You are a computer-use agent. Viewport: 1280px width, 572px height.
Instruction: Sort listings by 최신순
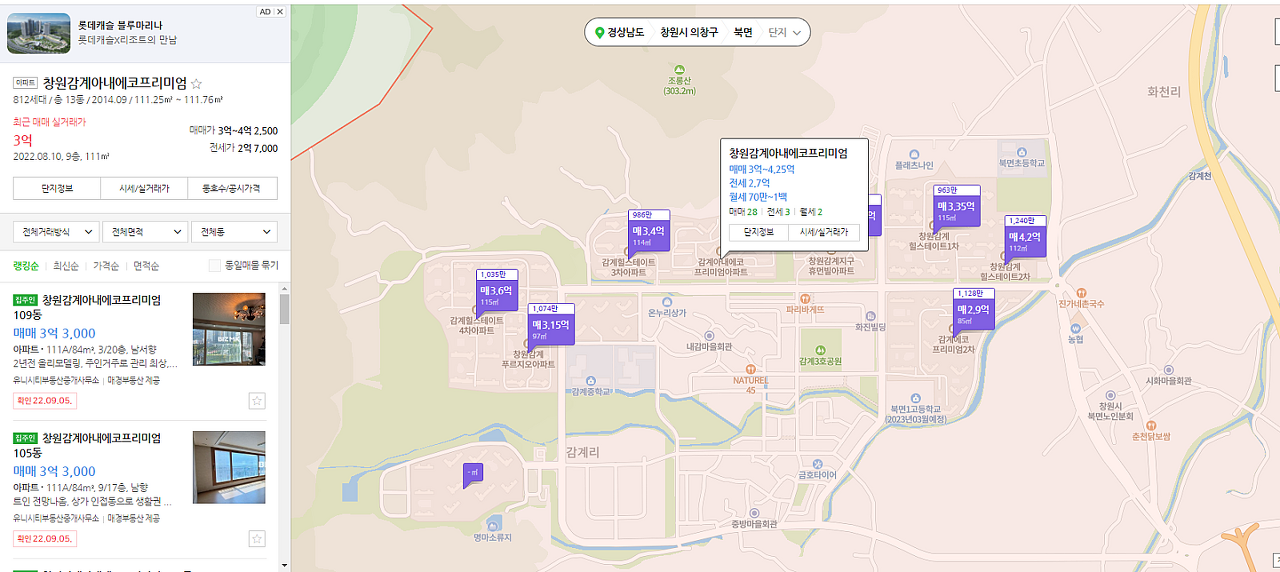tap(66, 266)
